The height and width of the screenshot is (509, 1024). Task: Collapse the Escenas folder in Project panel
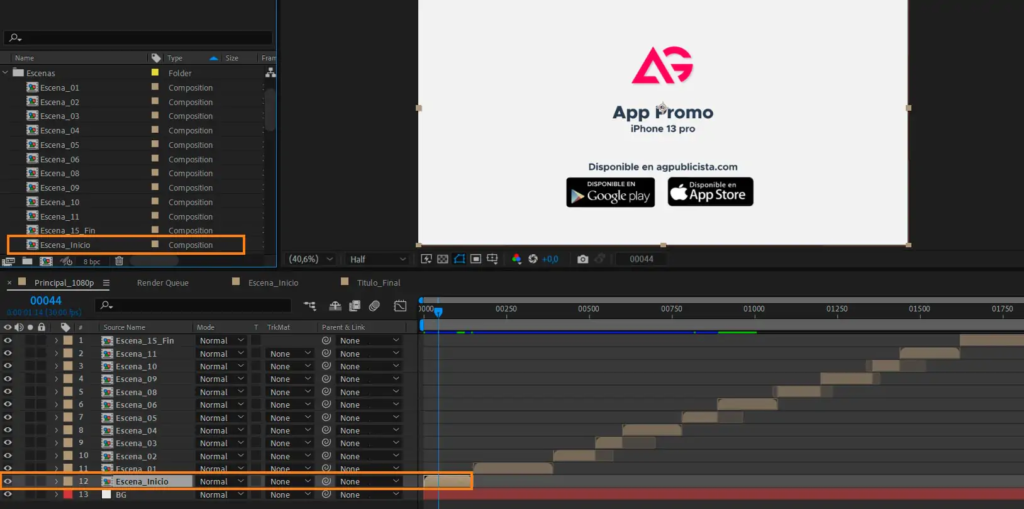pos(6,73)
